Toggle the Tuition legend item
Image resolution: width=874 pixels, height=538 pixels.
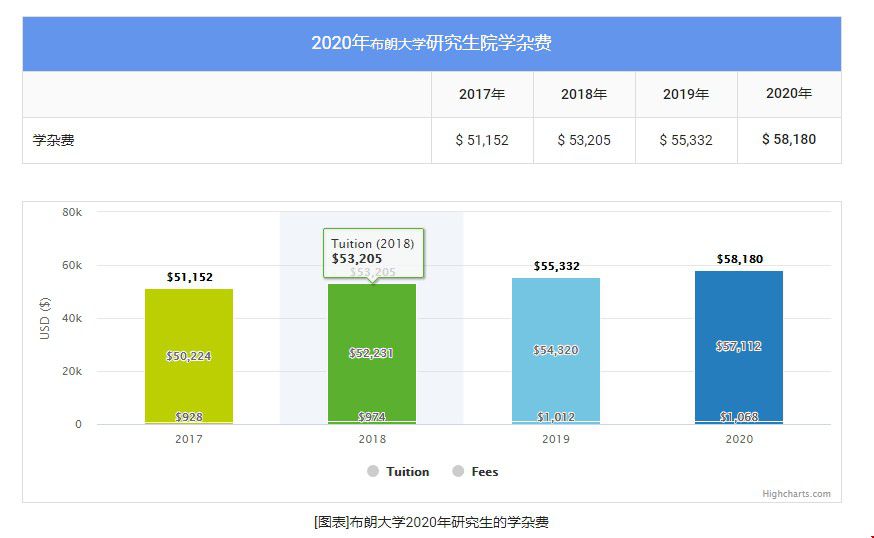399,472
